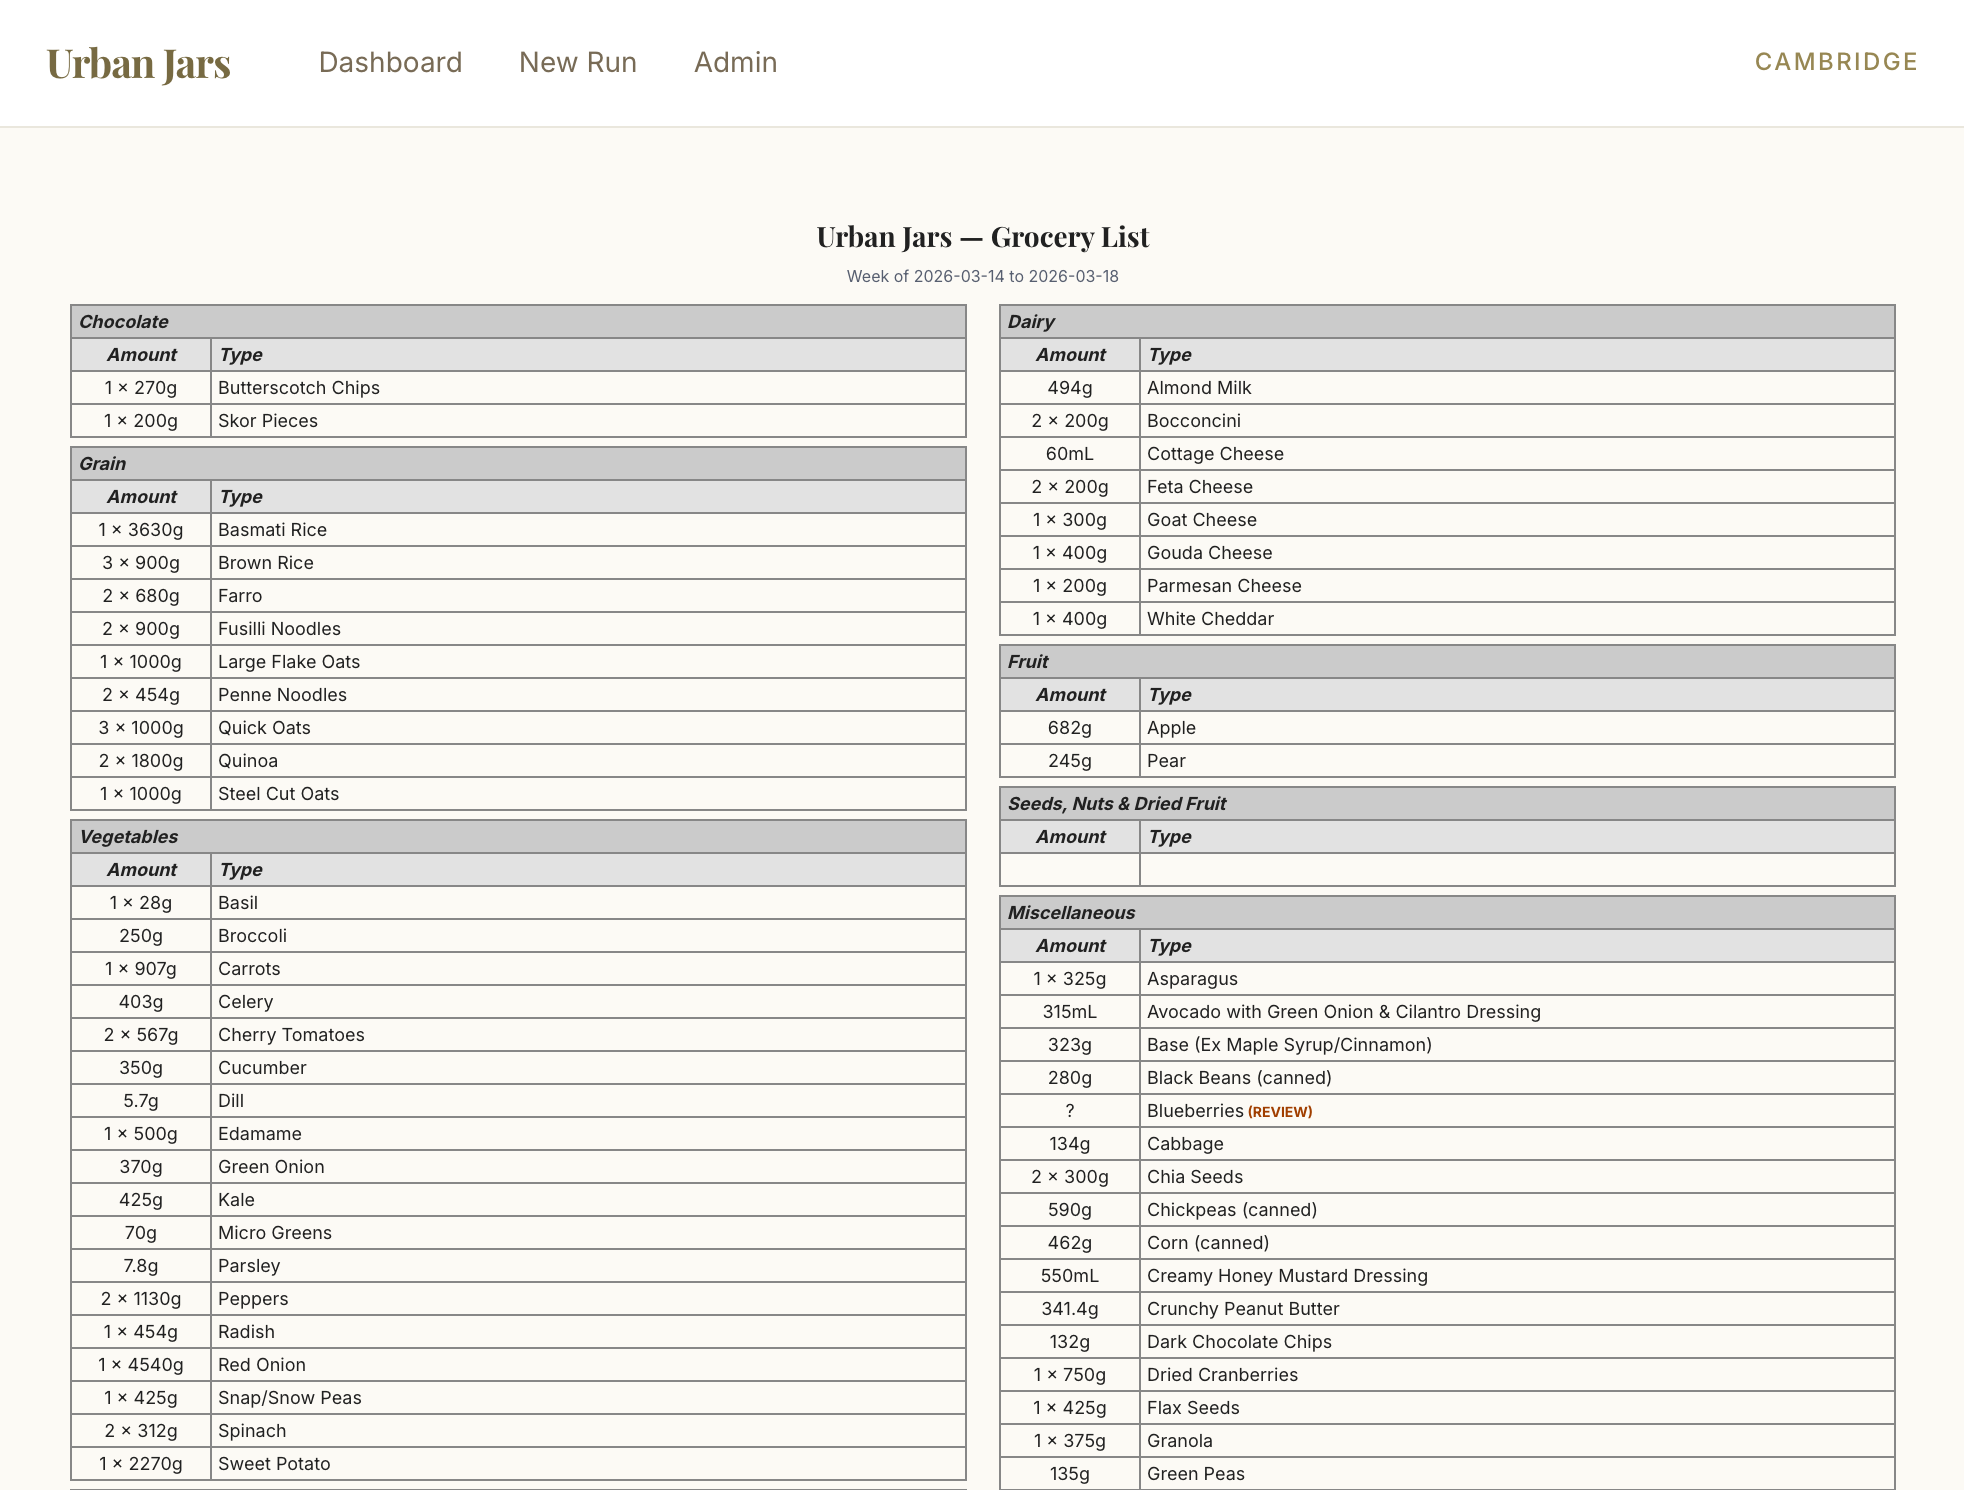Viewport: 1964px width, 1490px height.
Task: Select the Grocery List page title
Action: pyautogui.click(x=982, y=237)
